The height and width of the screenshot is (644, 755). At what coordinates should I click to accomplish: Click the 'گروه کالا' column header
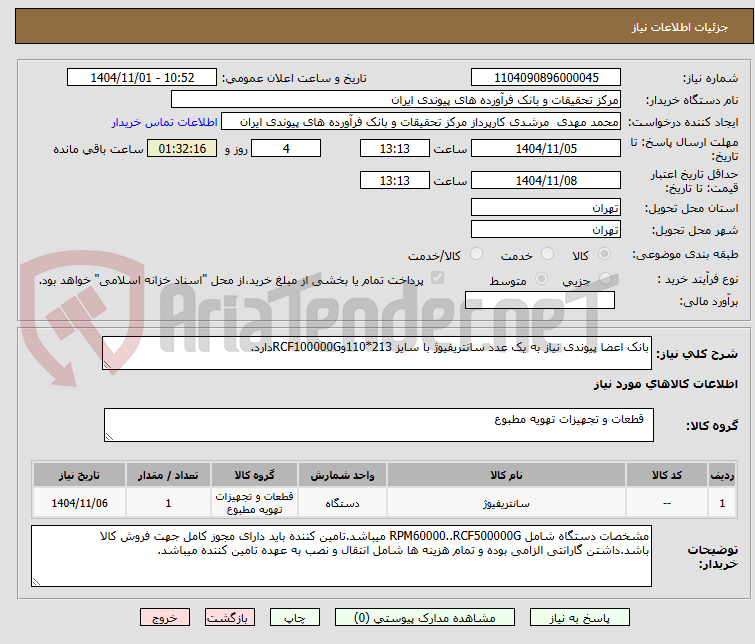pyautogui.click(x=254, y=475)
